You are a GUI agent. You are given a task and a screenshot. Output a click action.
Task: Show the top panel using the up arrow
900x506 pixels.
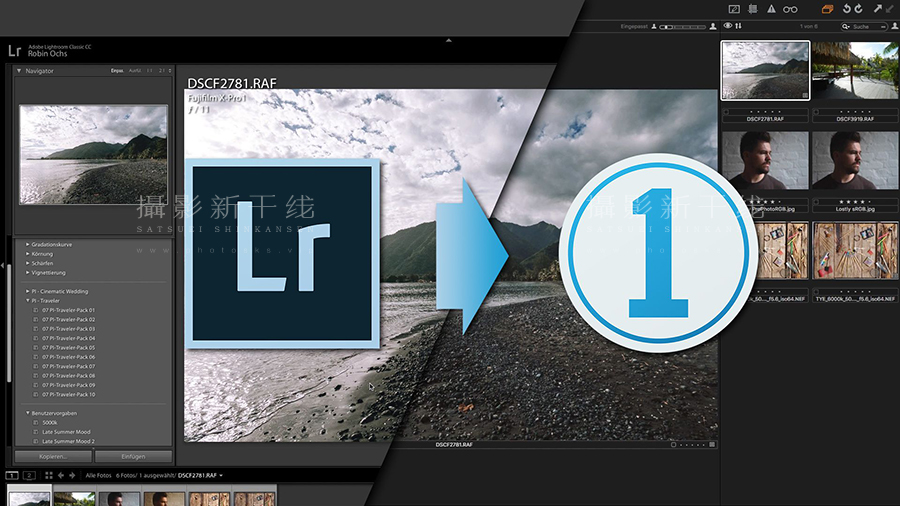(x=449, y=40)
